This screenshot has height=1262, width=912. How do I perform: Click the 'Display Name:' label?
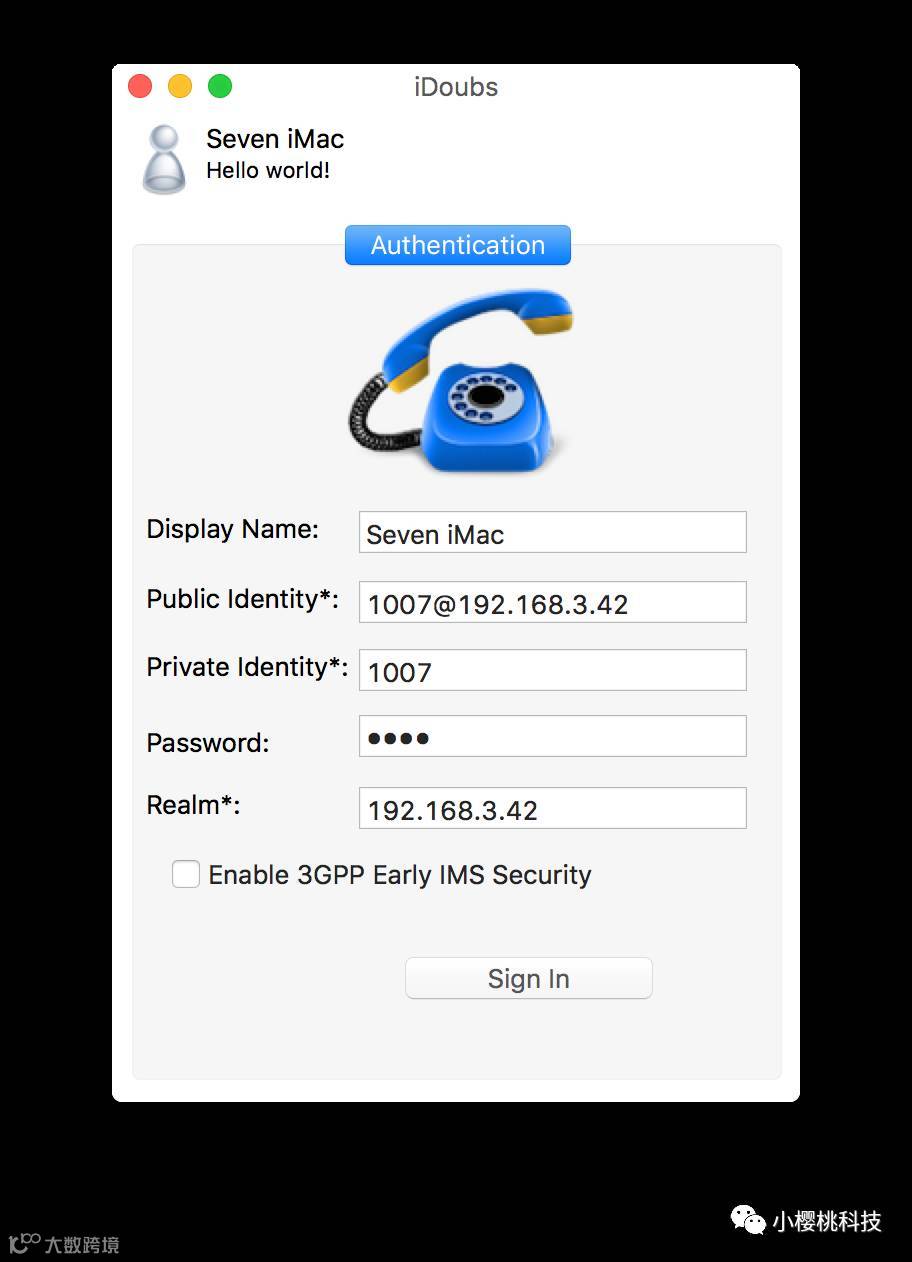pos(233,529)
